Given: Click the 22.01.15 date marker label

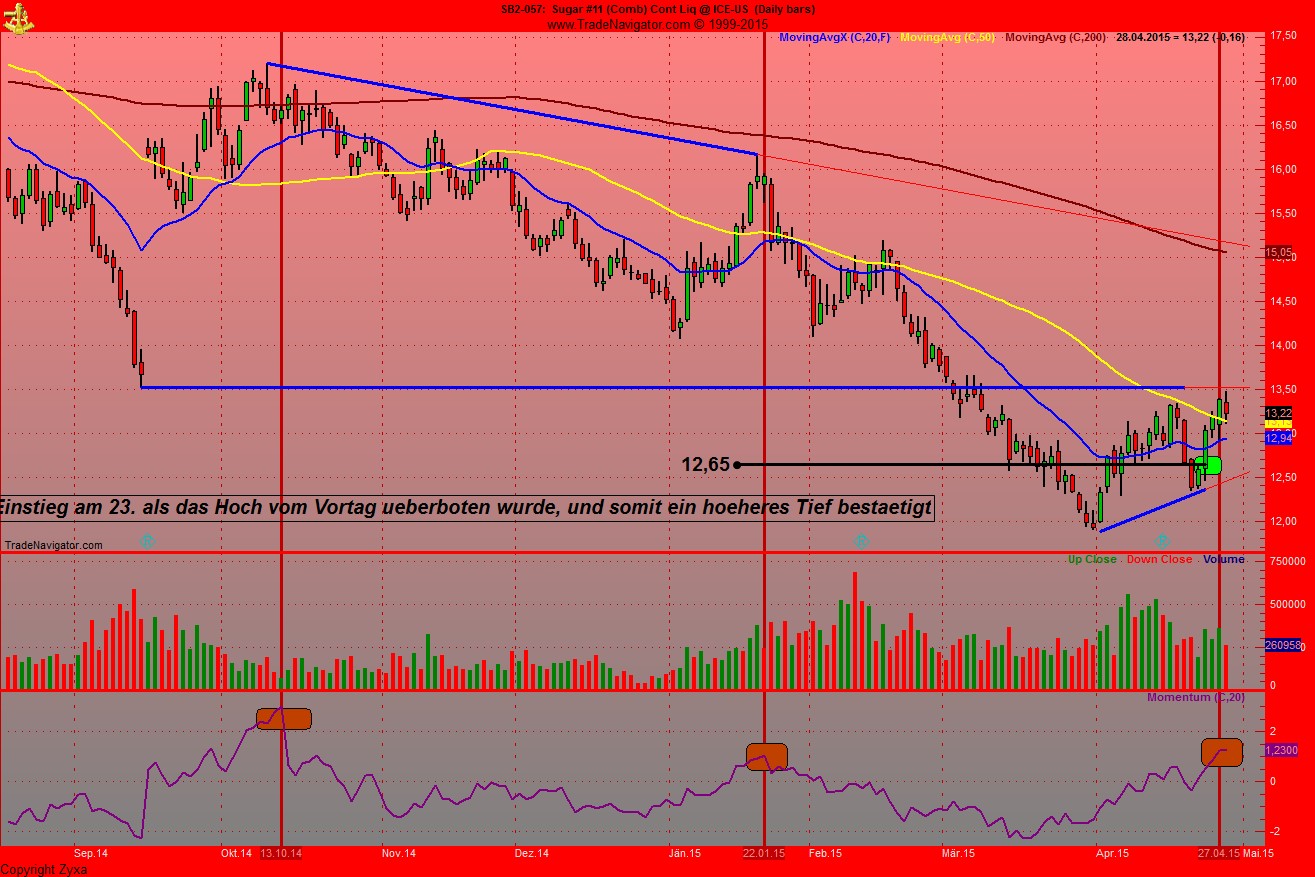Looking at the screenshot, I should [x=764, y=854].
